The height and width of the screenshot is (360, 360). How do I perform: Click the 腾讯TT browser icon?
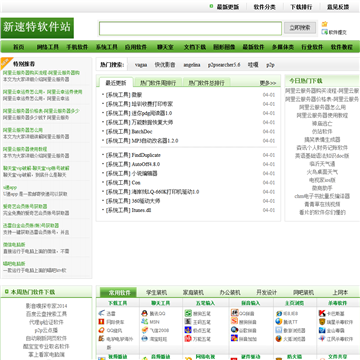(x=279, y=322)
